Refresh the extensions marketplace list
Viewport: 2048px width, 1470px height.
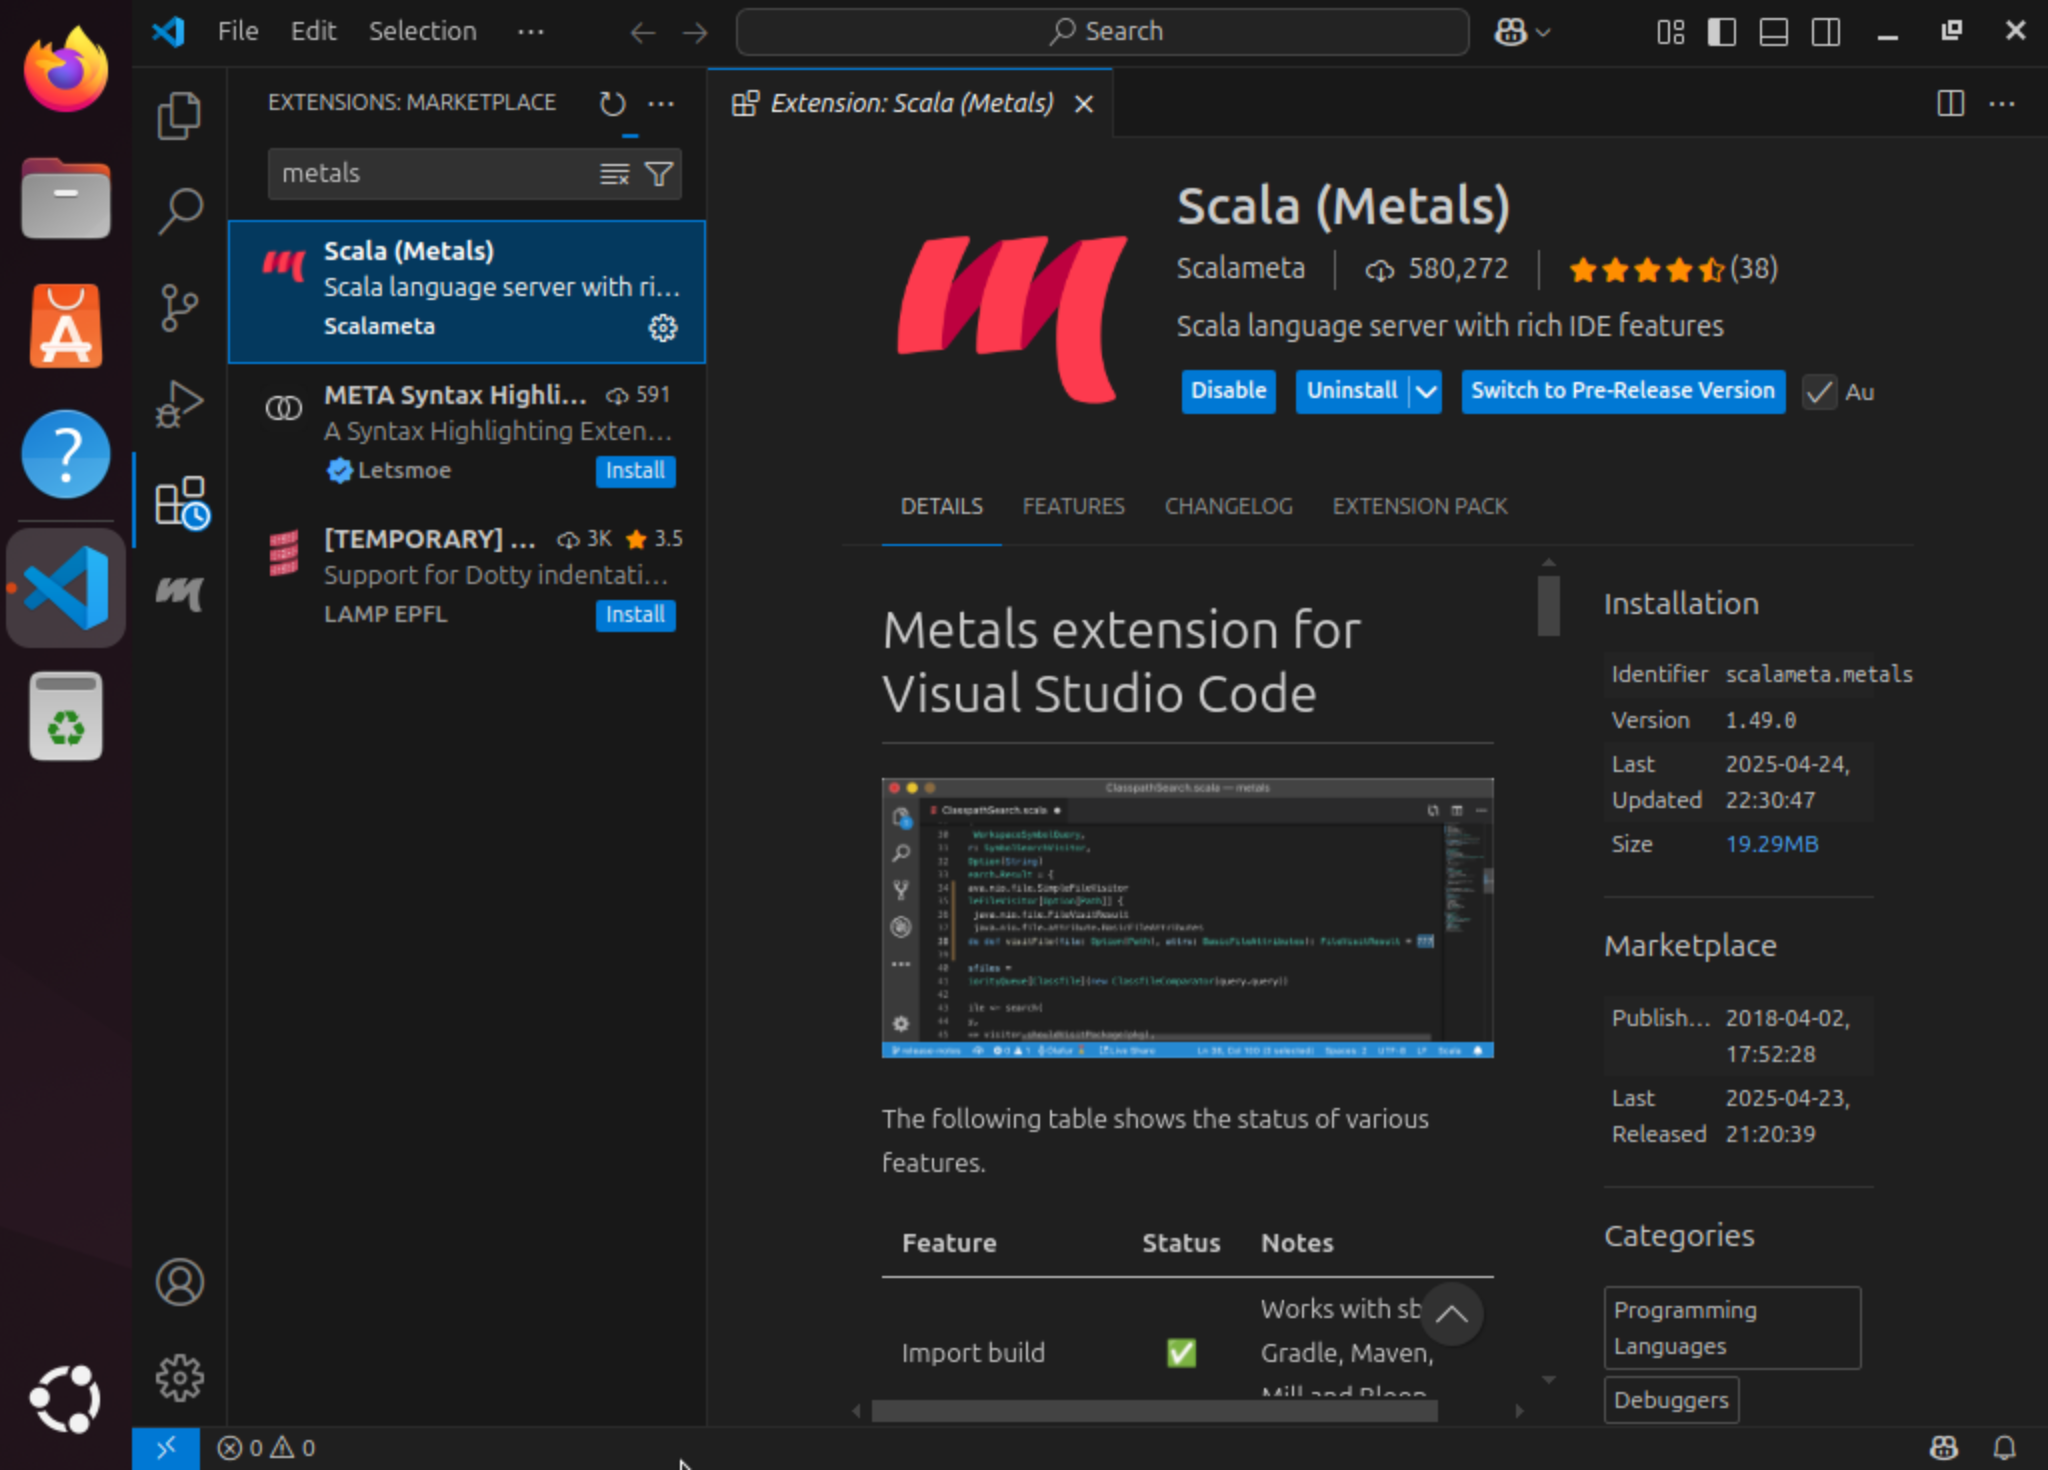612,103
